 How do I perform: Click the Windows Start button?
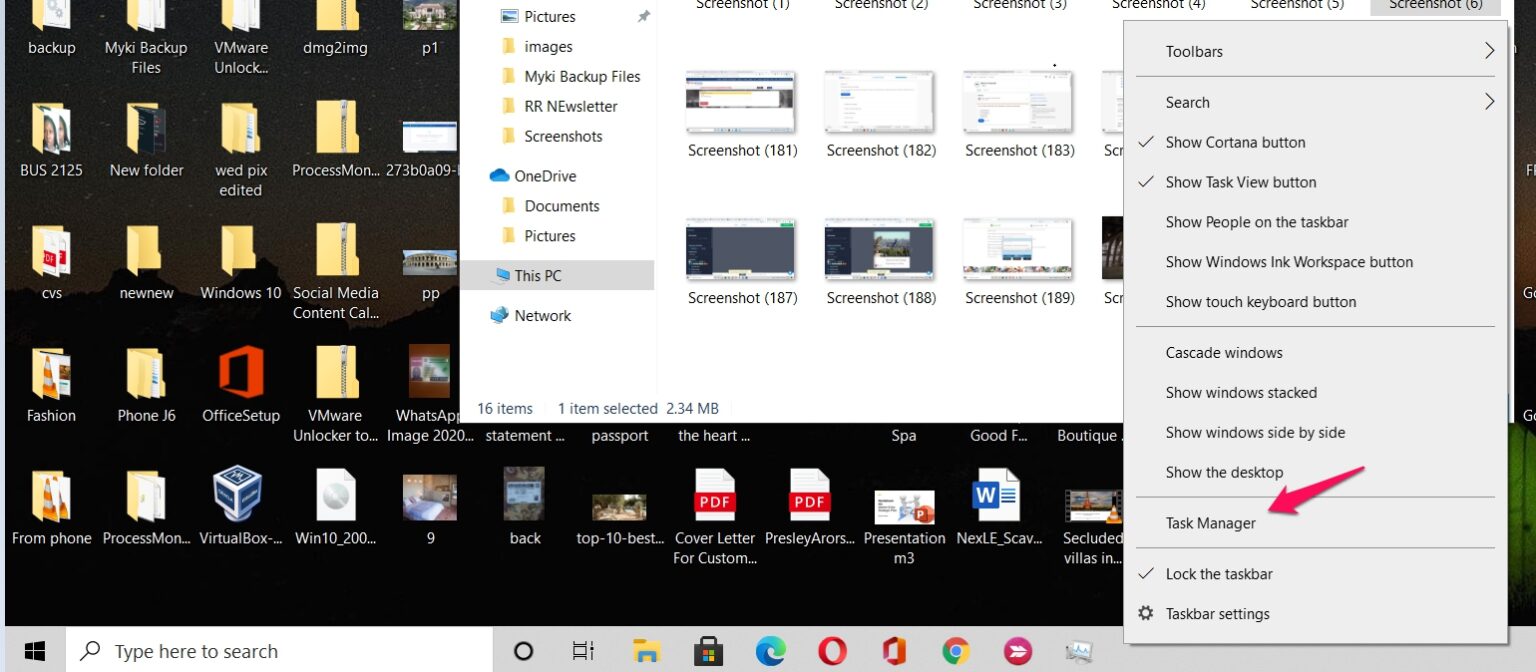(34, 651)
